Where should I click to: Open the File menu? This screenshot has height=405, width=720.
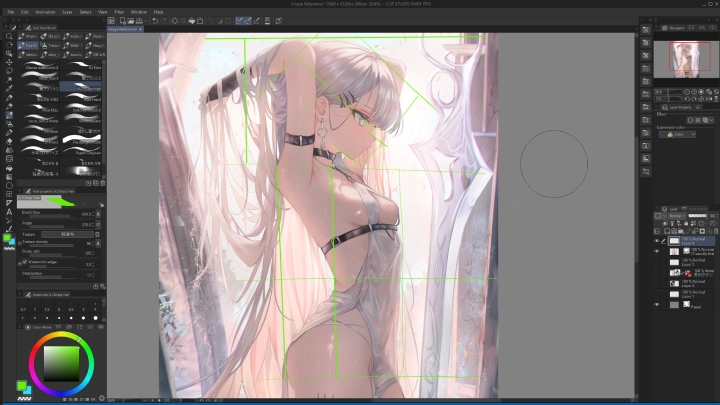tap(11, 12)
